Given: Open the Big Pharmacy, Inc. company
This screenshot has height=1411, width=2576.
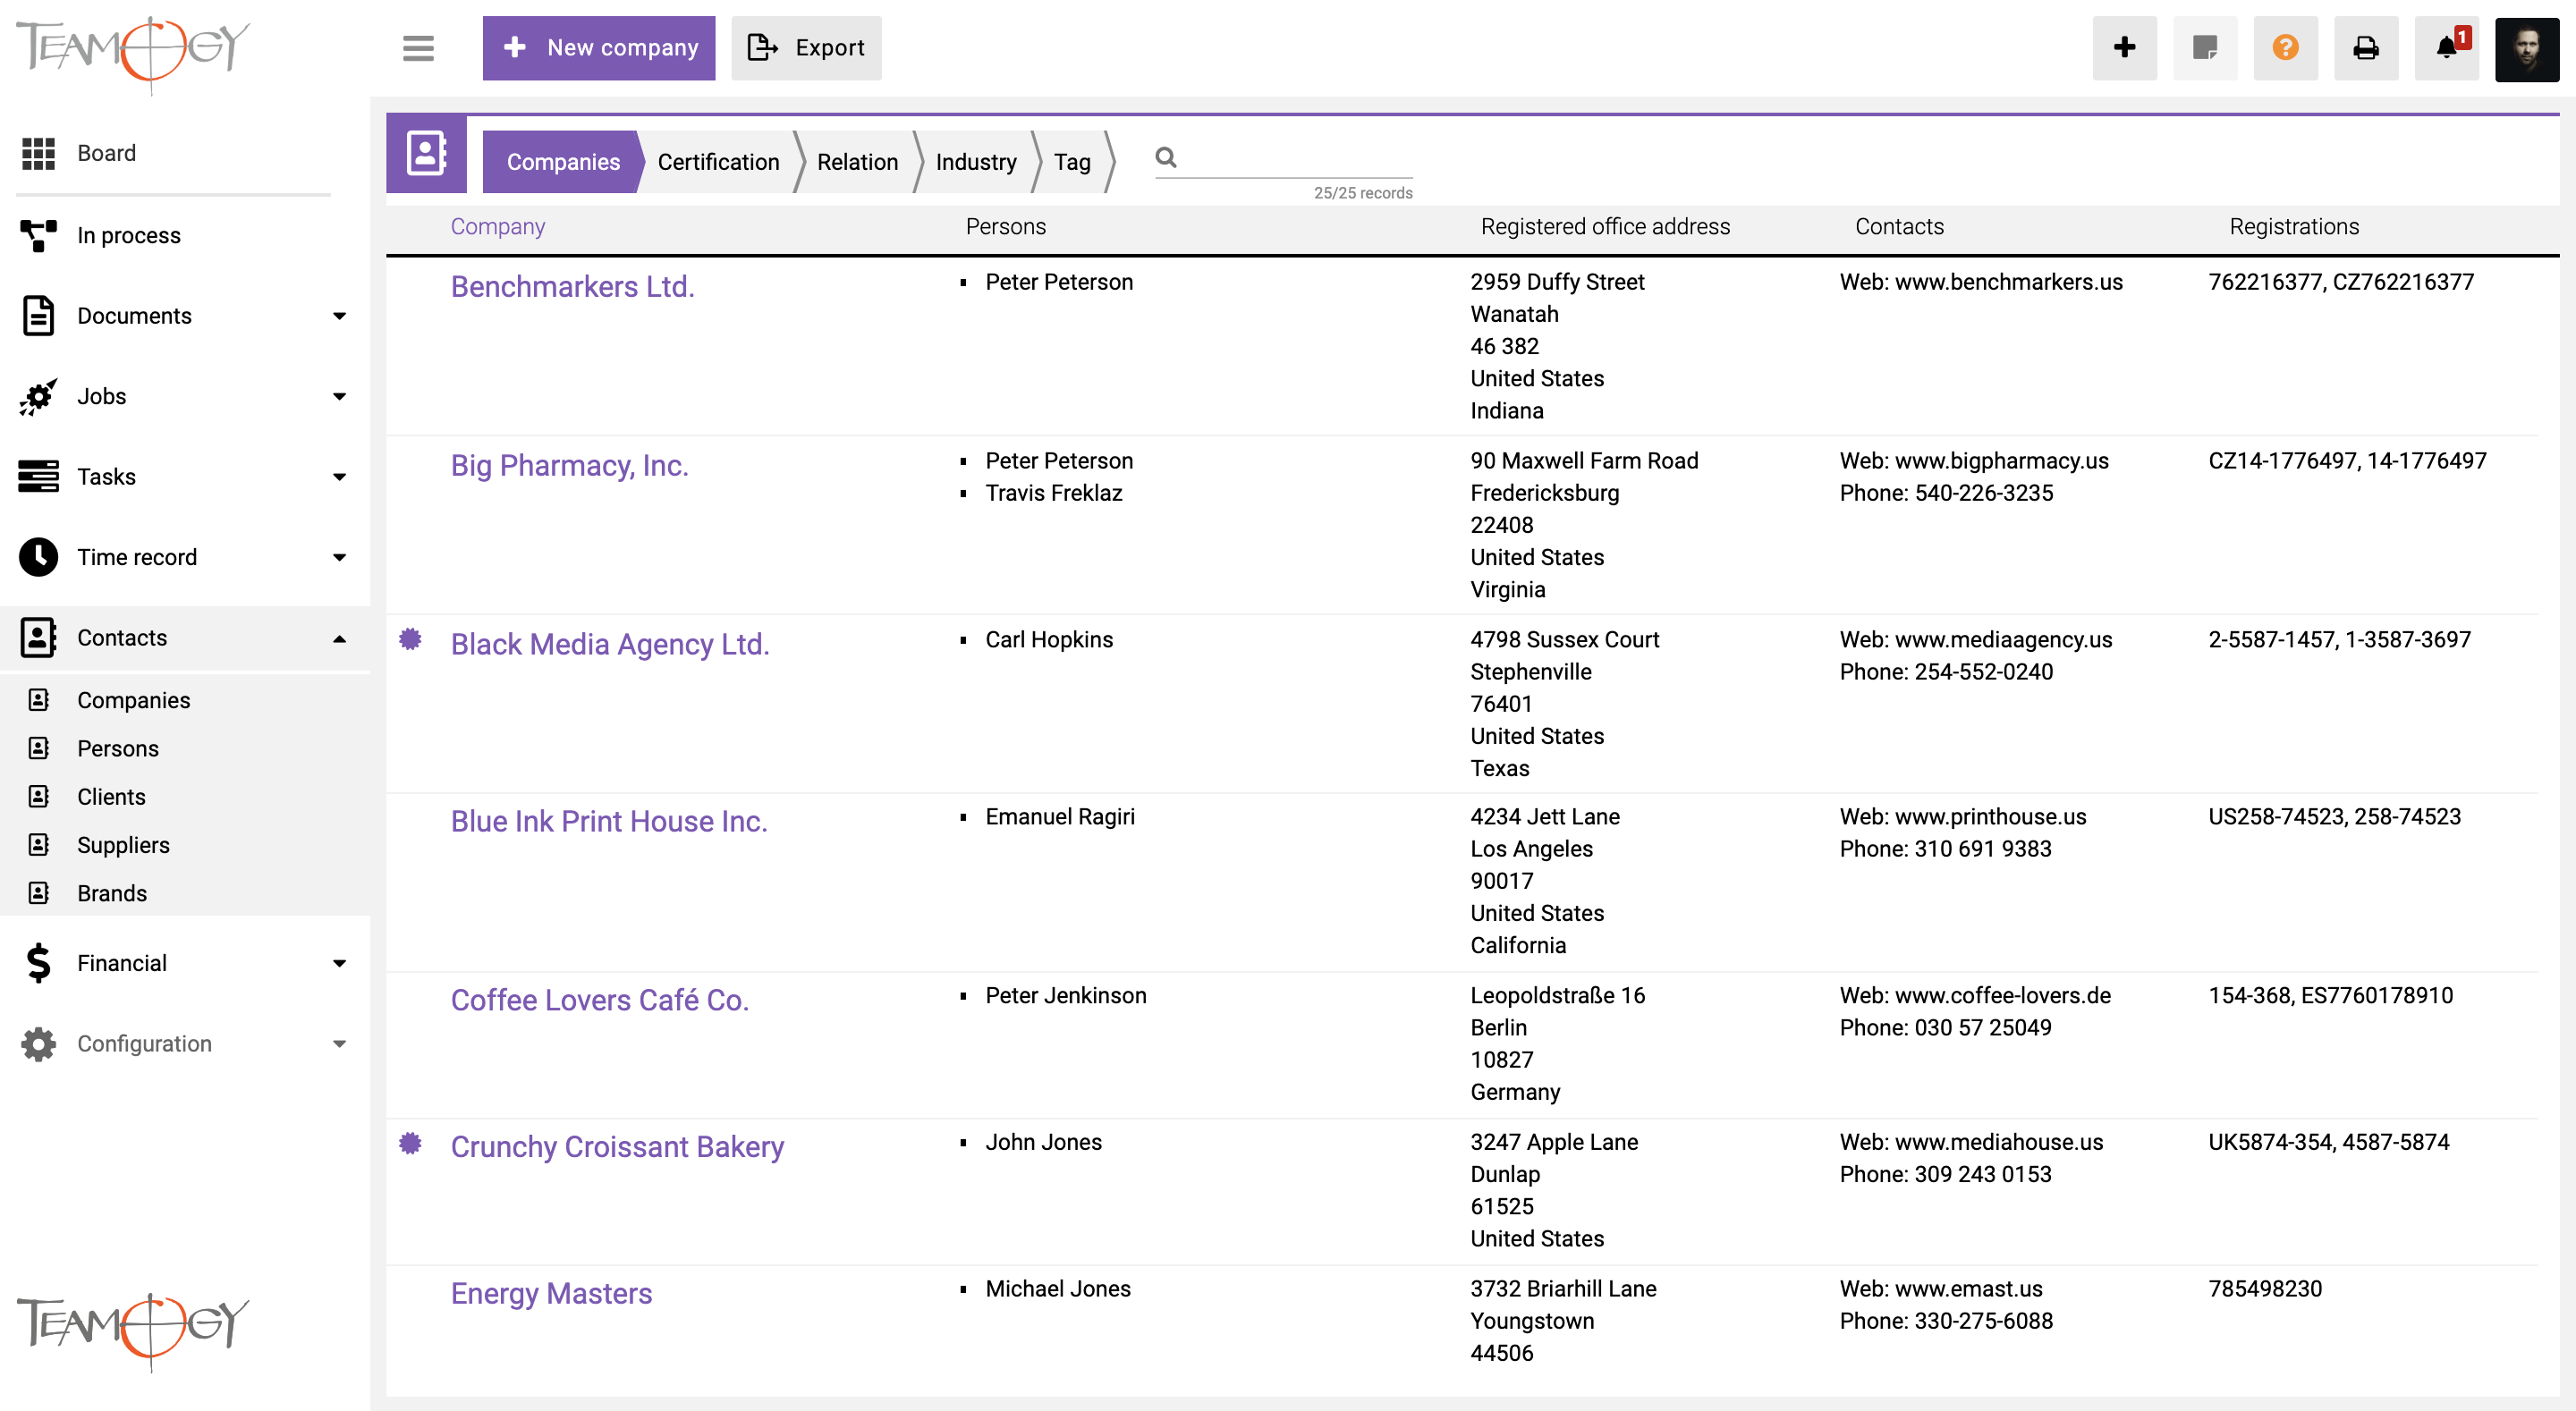Looking at the screenshot, I should click(569, 466).
